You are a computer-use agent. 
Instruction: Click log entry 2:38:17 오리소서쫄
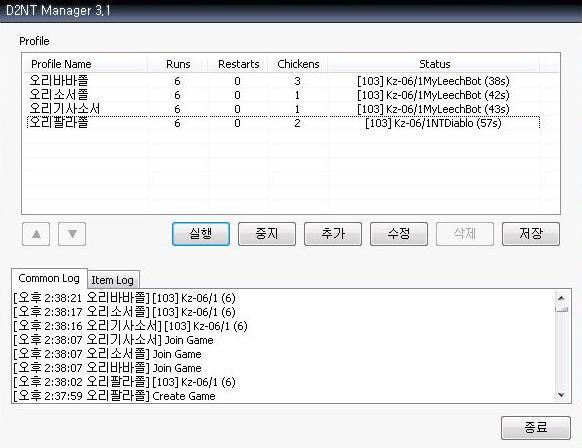click(124, 312)
